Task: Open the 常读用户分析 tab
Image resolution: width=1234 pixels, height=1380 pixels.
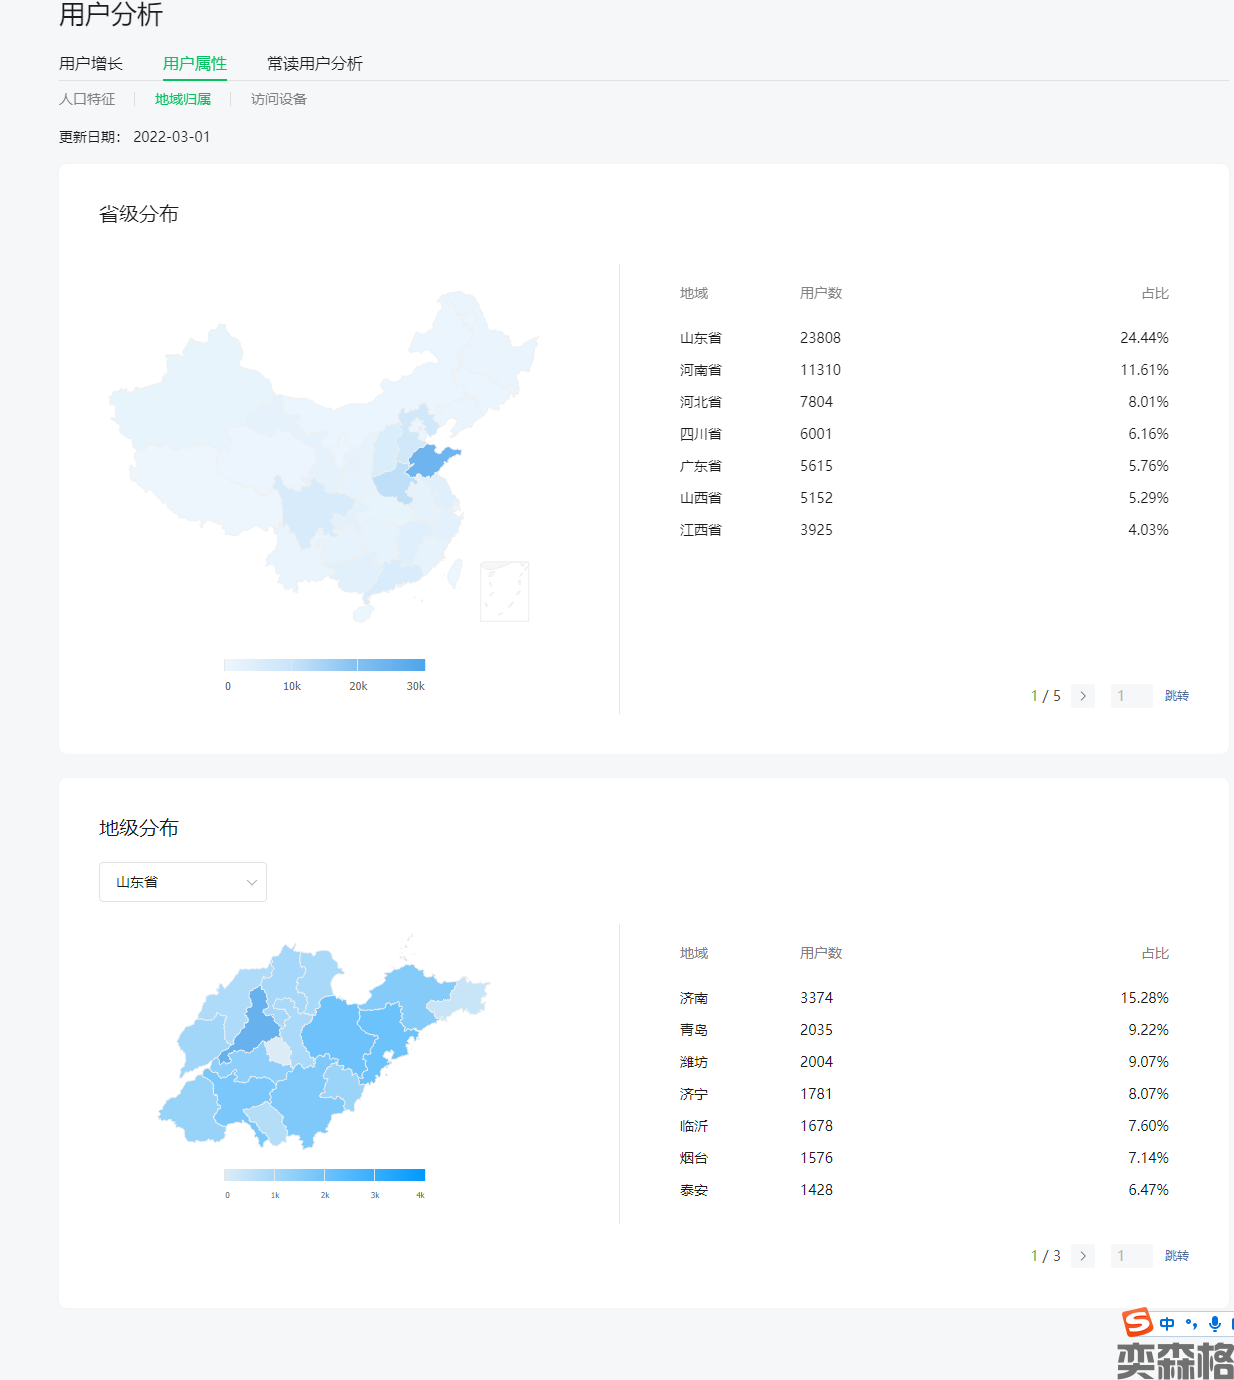Action: [x=314, y=64]
